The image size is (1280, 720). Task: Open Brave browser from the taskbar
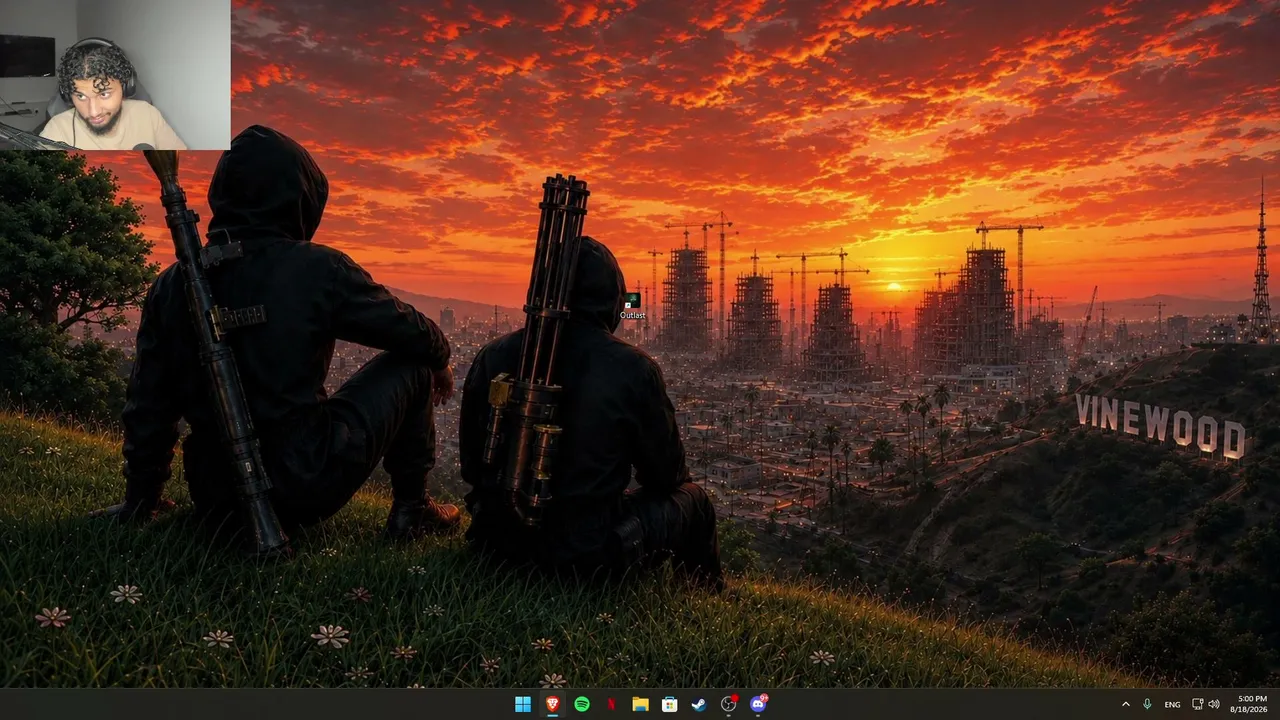click(552, 704)
